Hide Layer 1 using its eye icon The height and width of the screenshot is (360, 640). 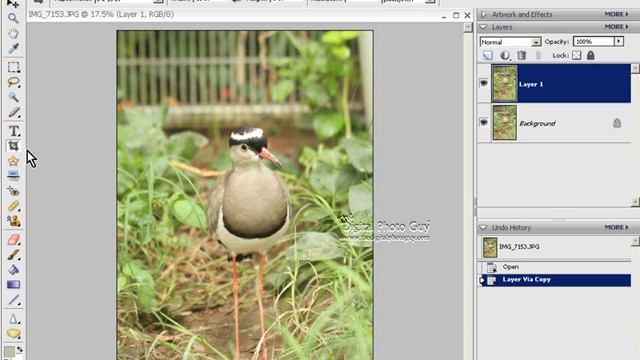click(x=484, y=83)
